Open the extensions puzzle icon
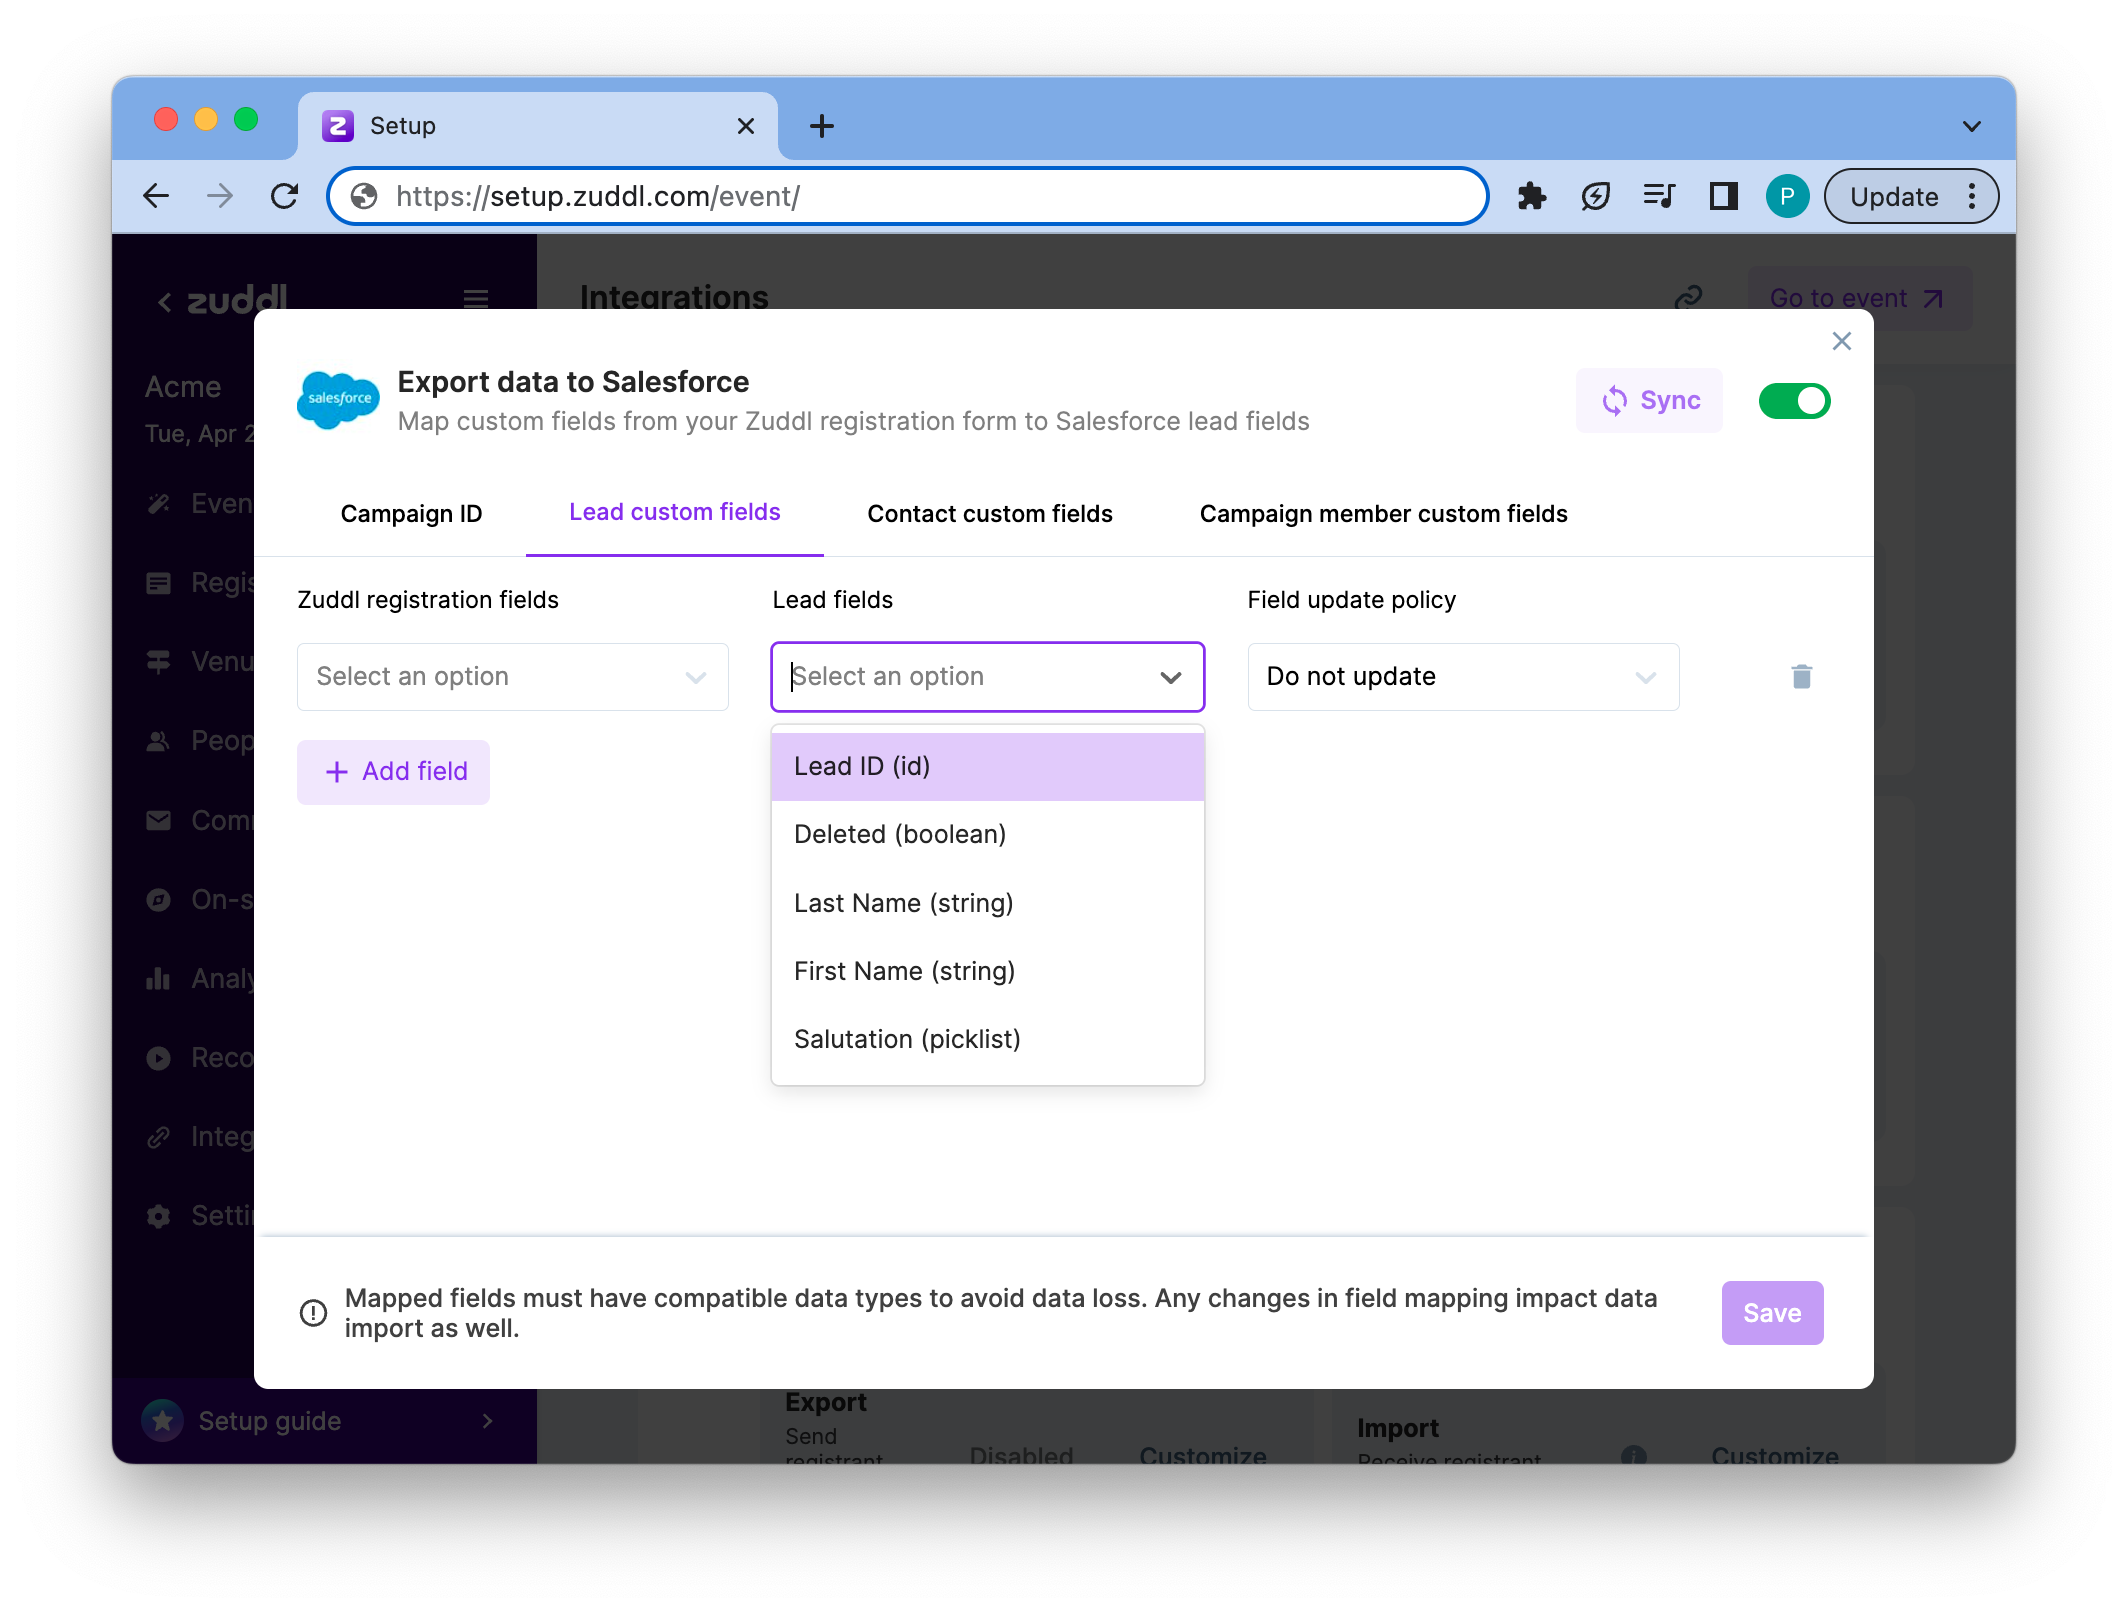Viewport: 2128px width, 1612px height. [1532, 196]
